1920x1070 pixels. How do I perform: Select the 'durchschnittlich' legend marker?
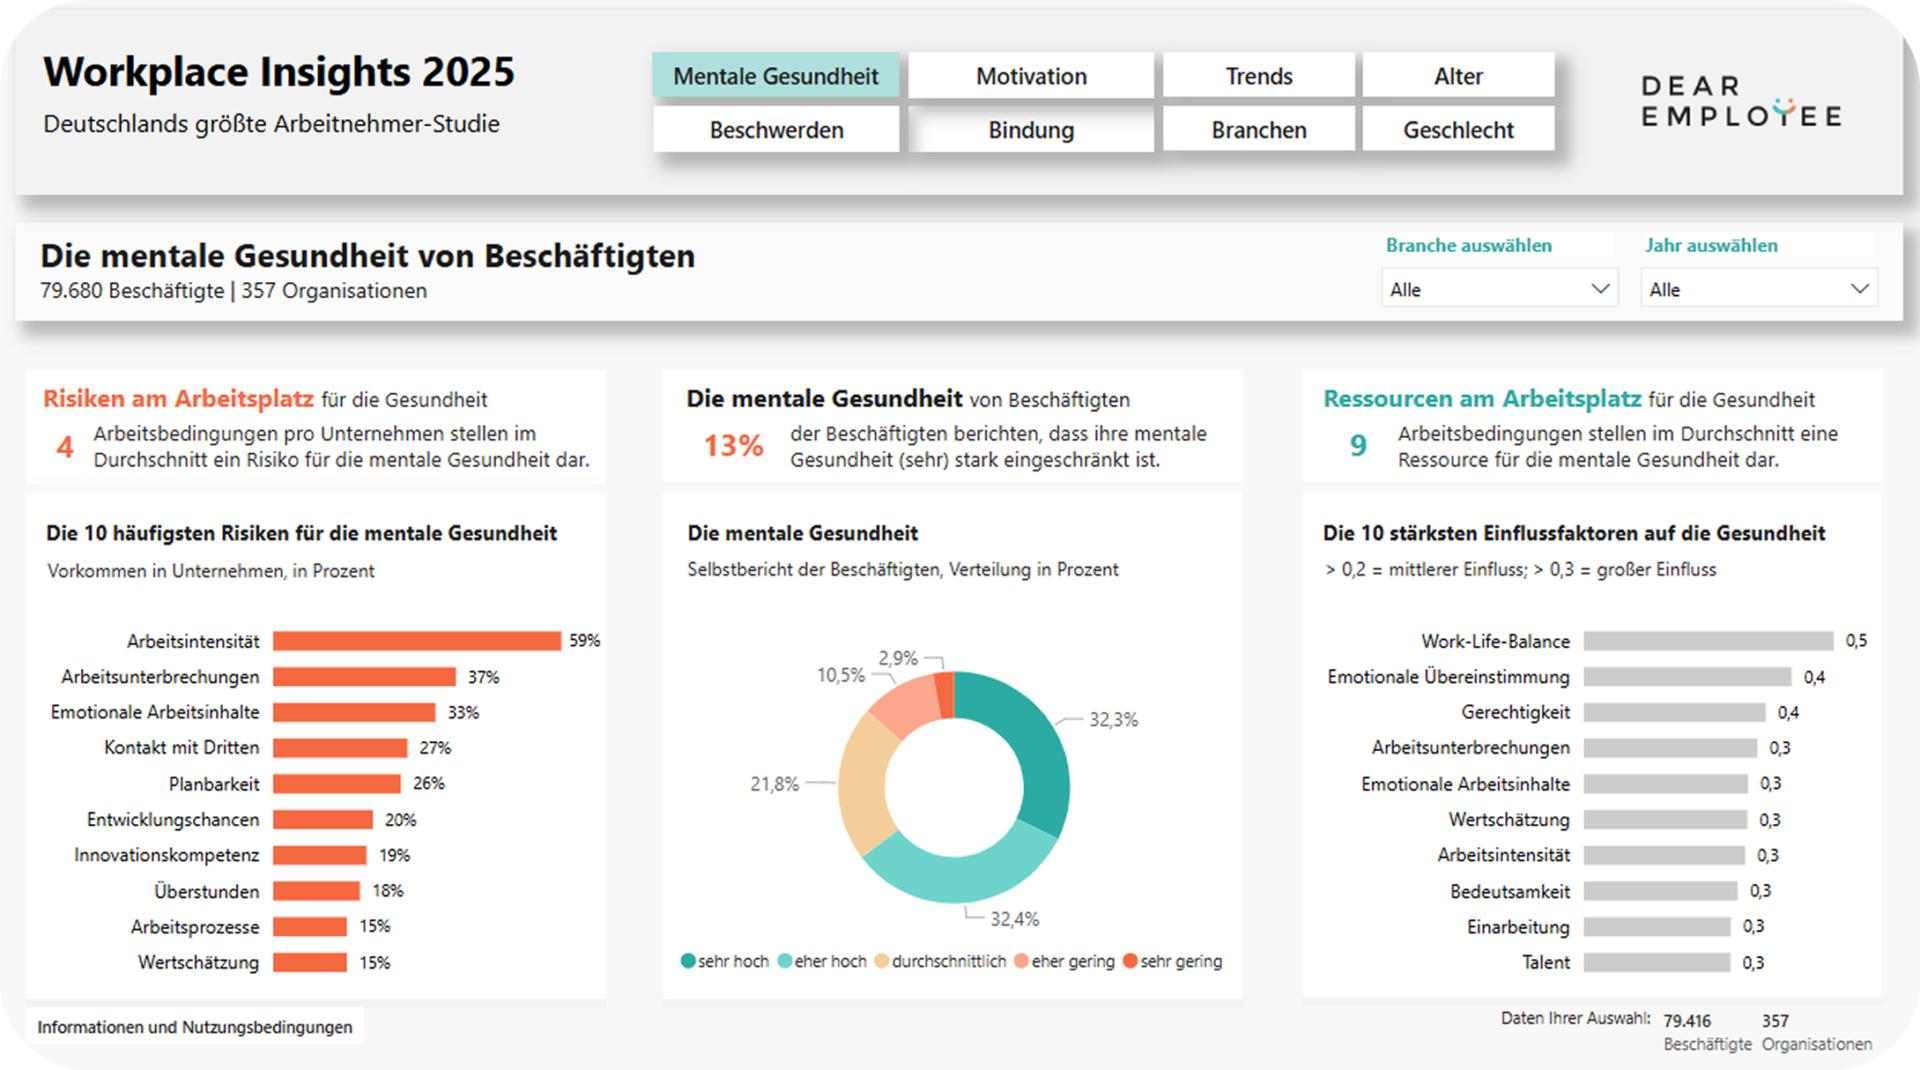pyautogui.click(x=881, y=961)
